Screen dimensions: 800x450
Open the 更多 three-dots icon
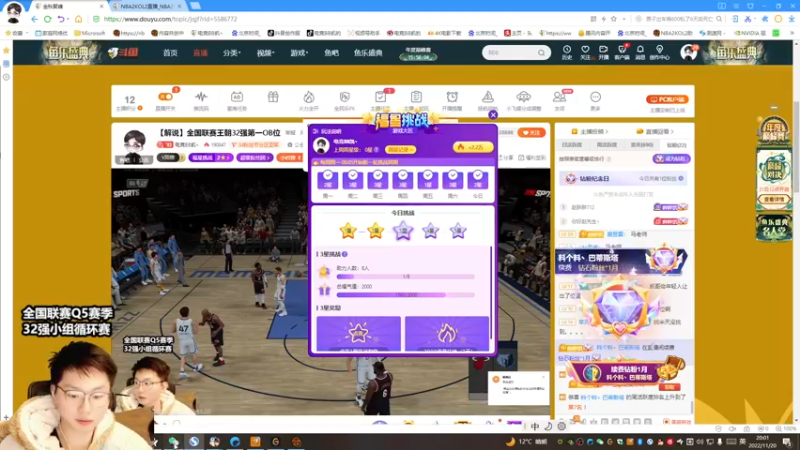coord(595,99)
